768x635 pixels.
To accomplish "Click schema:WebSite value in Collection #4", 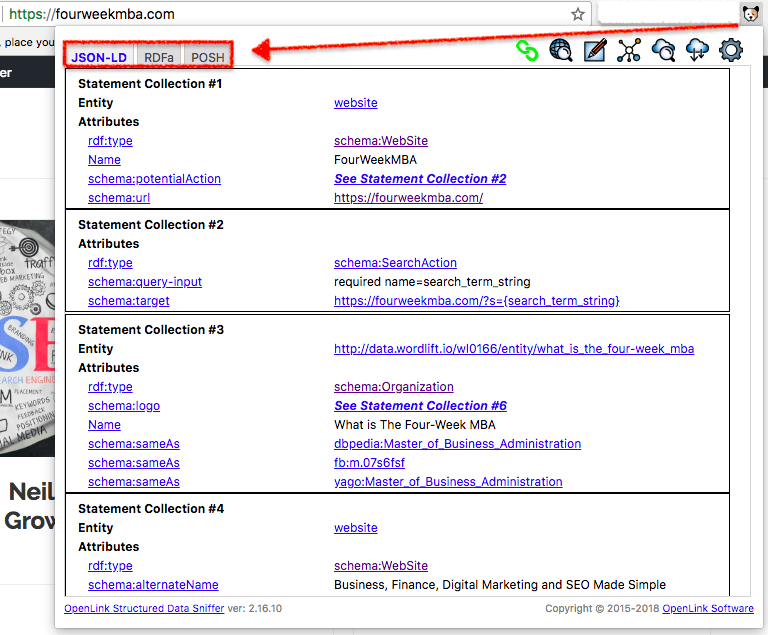I will pos(381,566).
